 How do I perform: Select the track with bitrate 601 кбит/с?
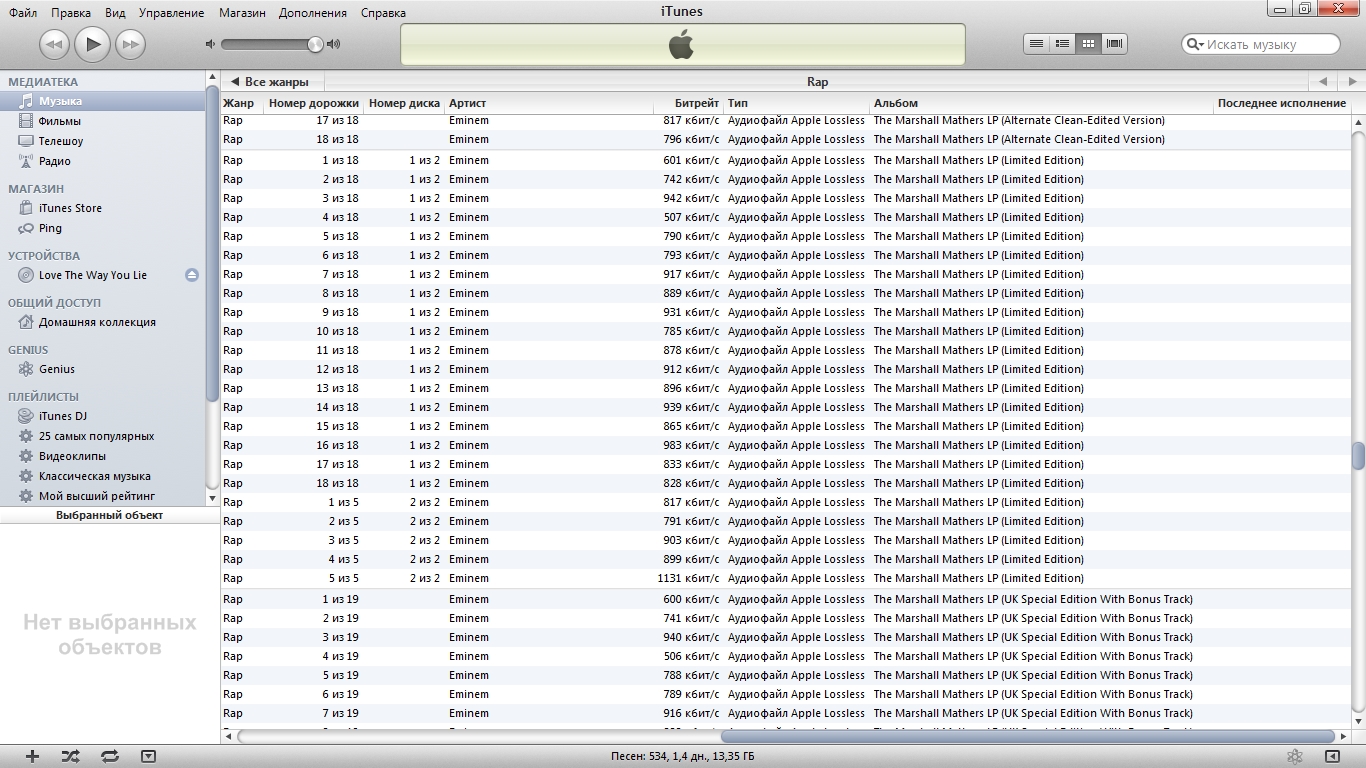(x=785, y=160)
